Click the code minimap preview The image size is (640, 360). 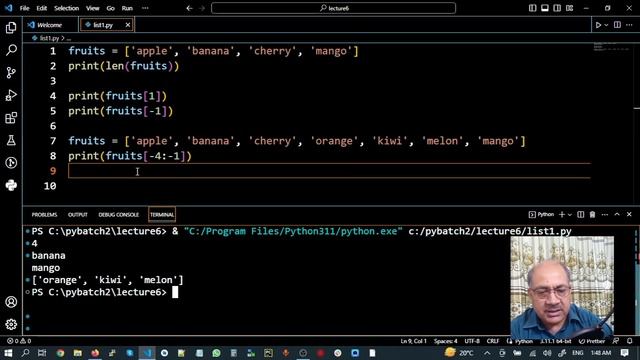click(x=611, y=47)
